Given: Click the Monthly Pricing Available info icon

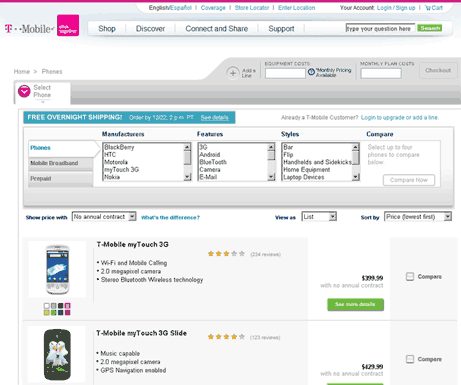Looking at the screenshot, I should coord(311,72).
